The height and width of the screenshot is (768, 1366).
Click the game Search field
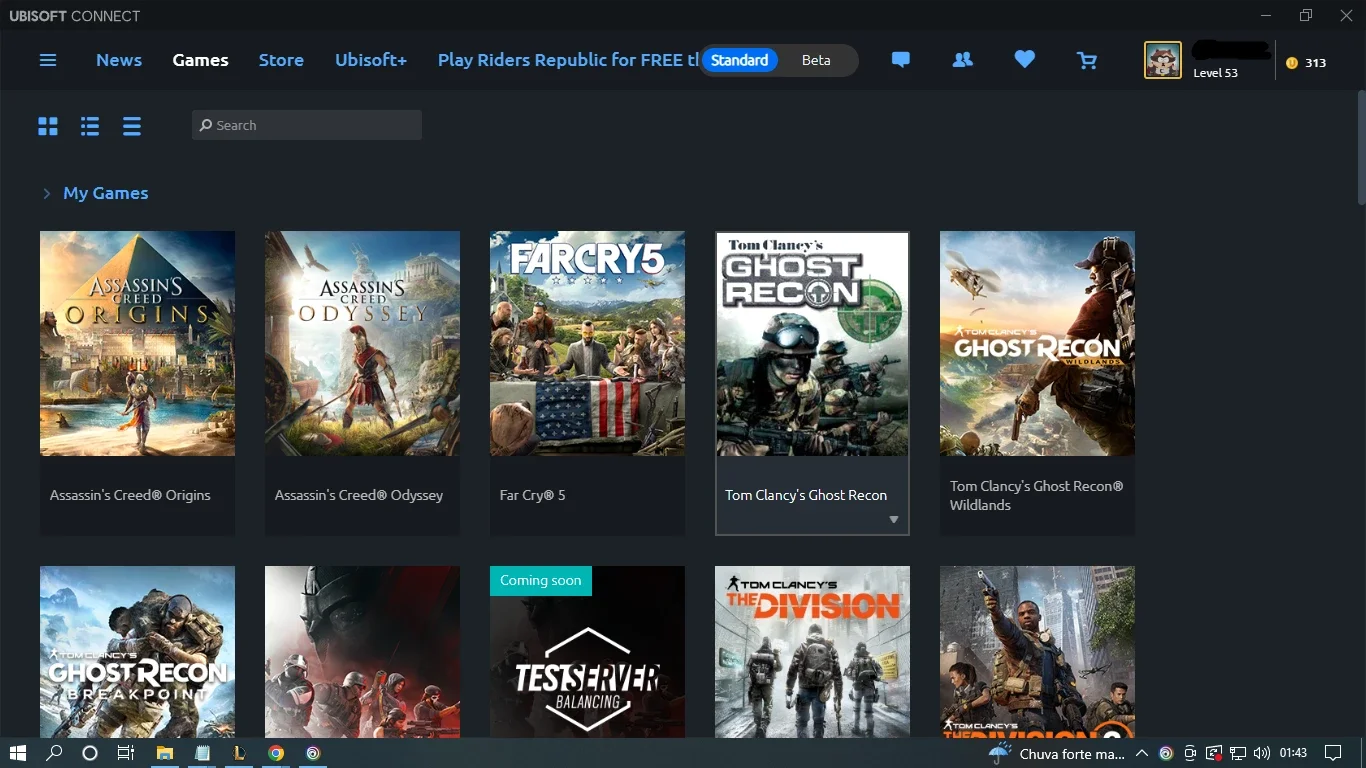[x=307, y=125]
